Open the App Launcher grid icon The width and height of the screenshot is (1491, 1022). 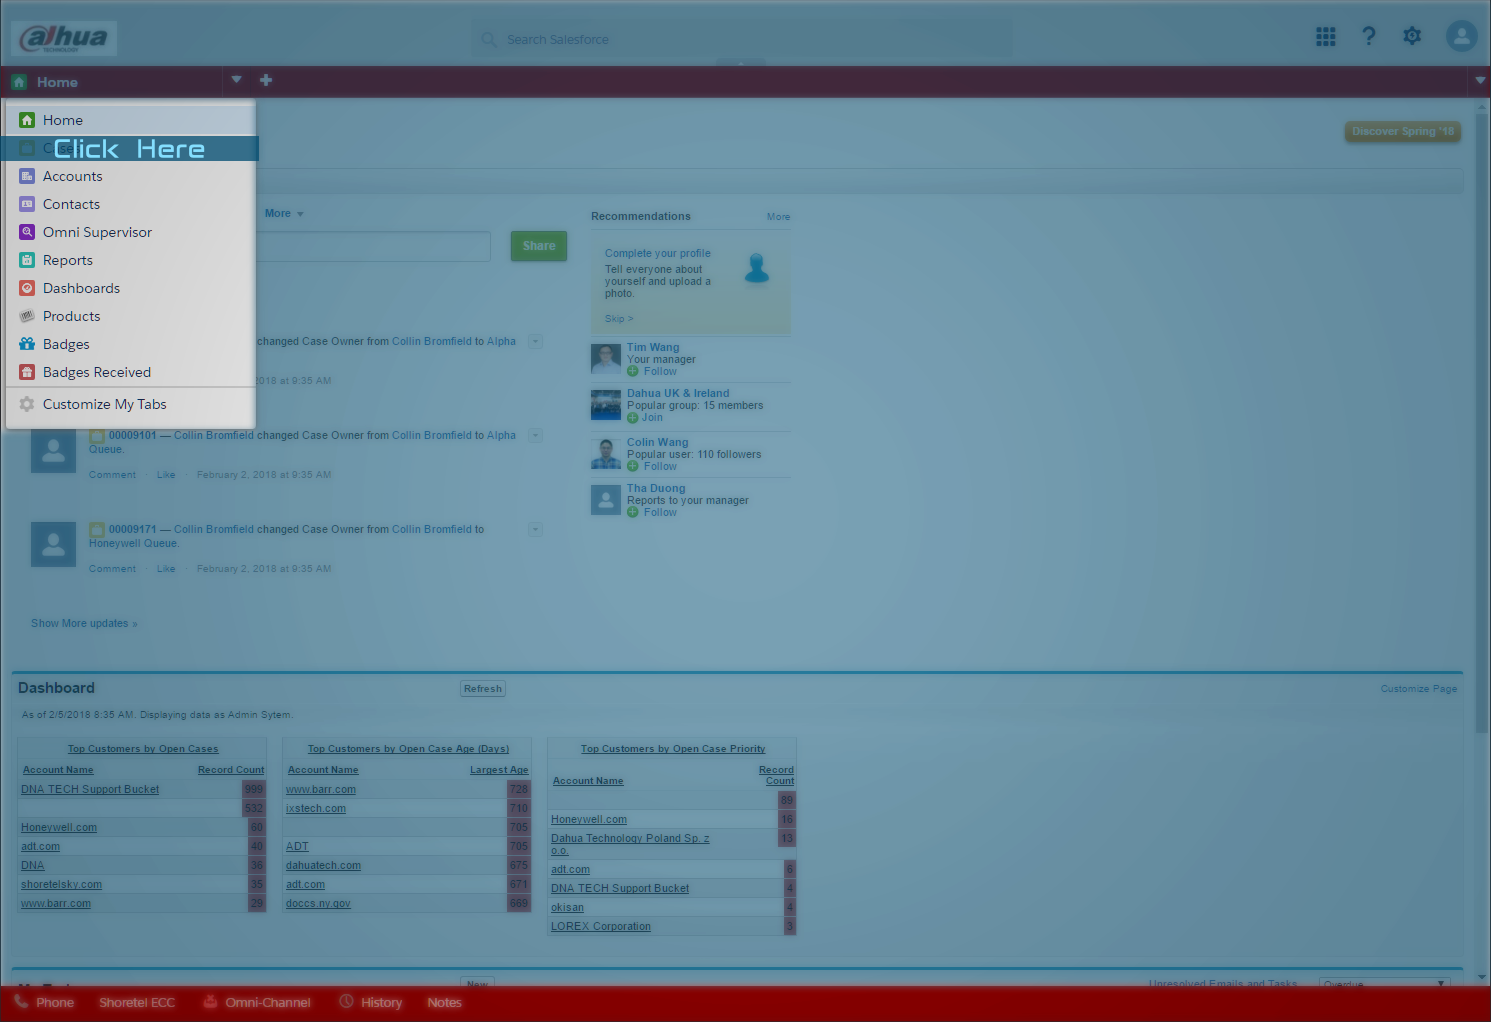1326,37
